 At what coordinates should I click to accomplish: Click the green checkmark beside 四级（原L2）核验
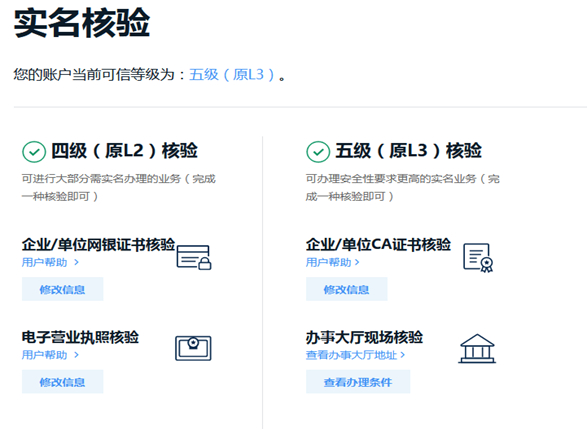[x=34, y=152]
